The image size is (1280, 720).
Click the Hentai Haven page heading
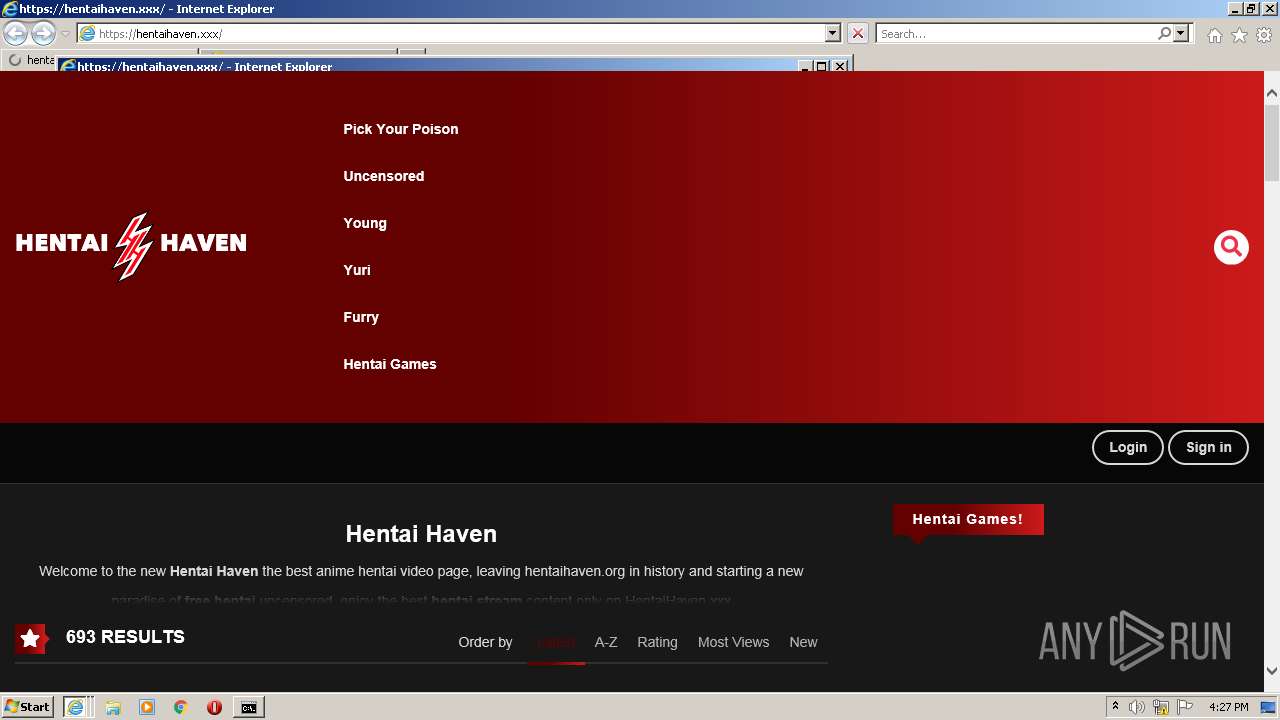421,534
